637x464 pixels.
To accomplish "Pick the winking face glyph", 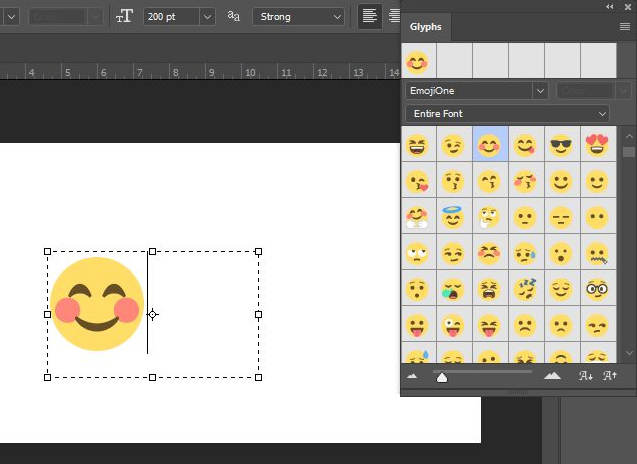I will (454, 146).
